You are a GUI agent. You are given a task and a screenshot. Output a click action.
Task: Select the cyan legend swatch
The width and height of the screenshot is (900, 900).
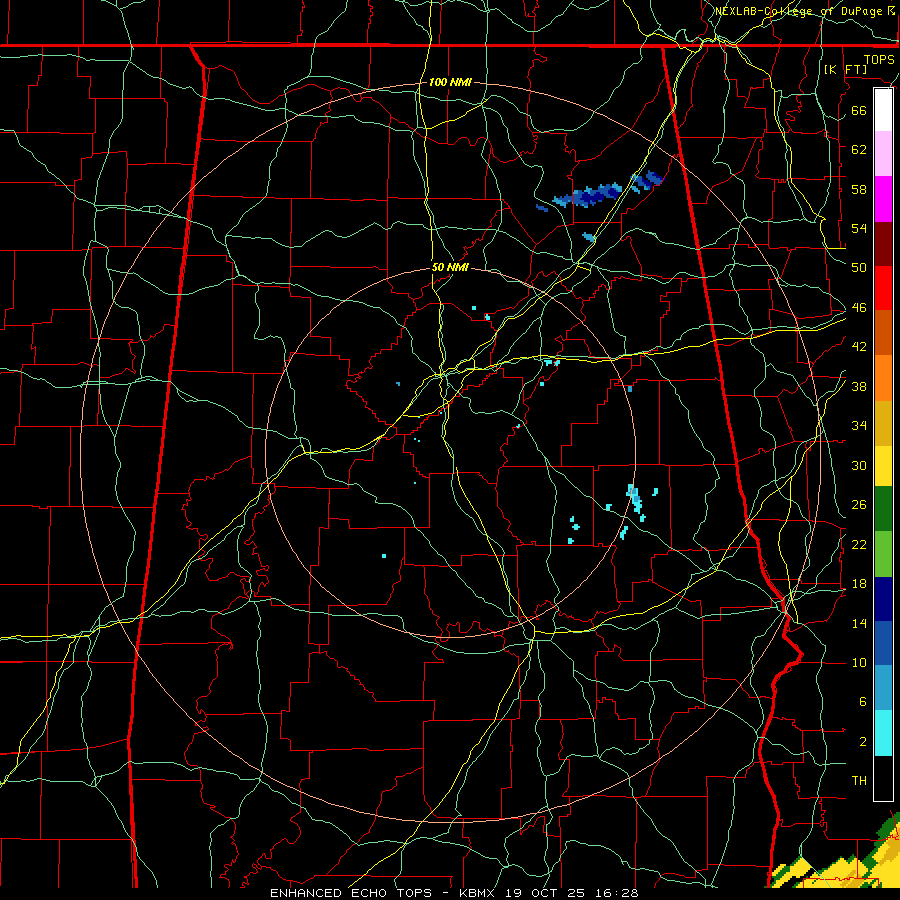point(883,734)
